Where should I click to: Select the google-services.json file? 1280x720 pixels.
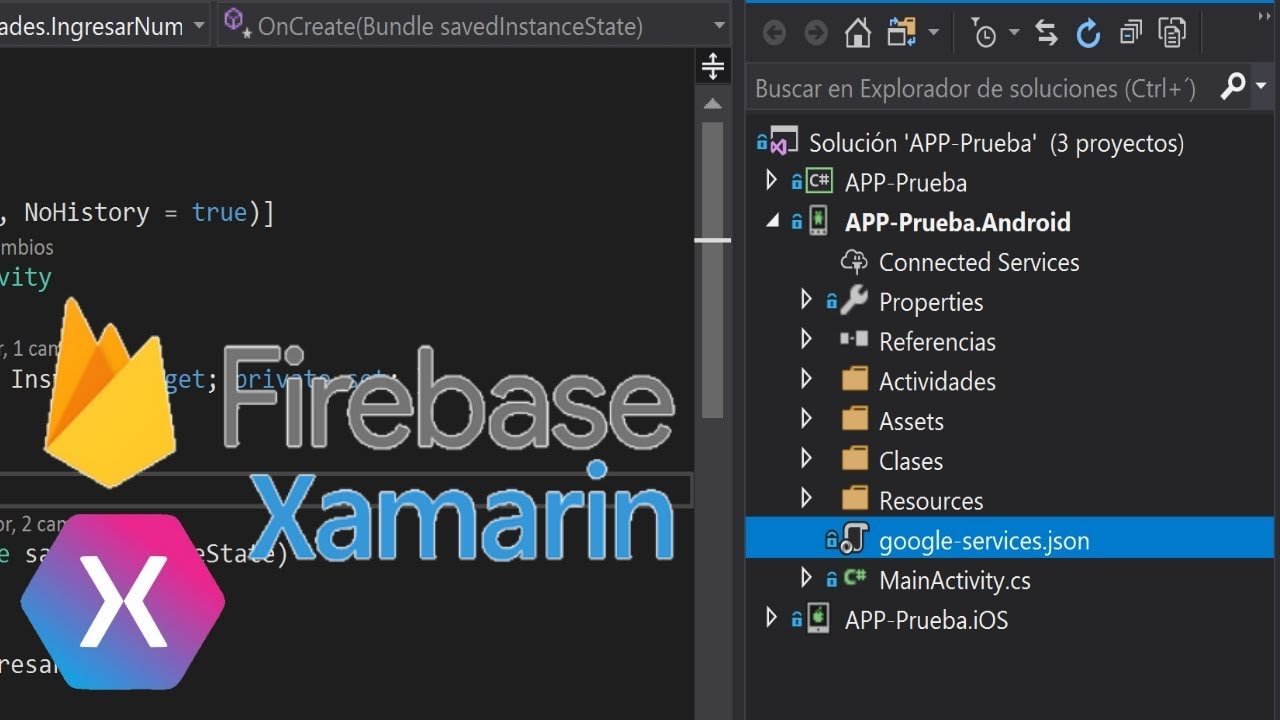(x=984, y=541)
